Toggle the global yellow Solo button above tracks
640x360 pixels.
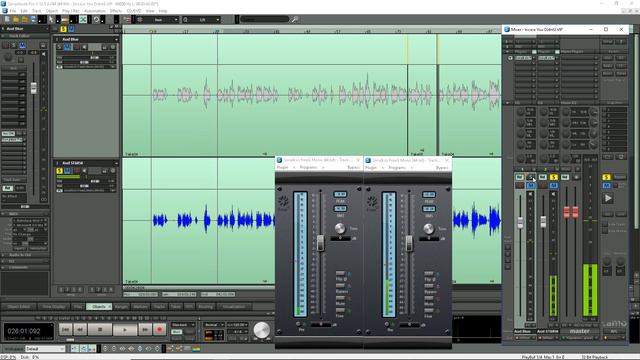click(x=63, y=29)
